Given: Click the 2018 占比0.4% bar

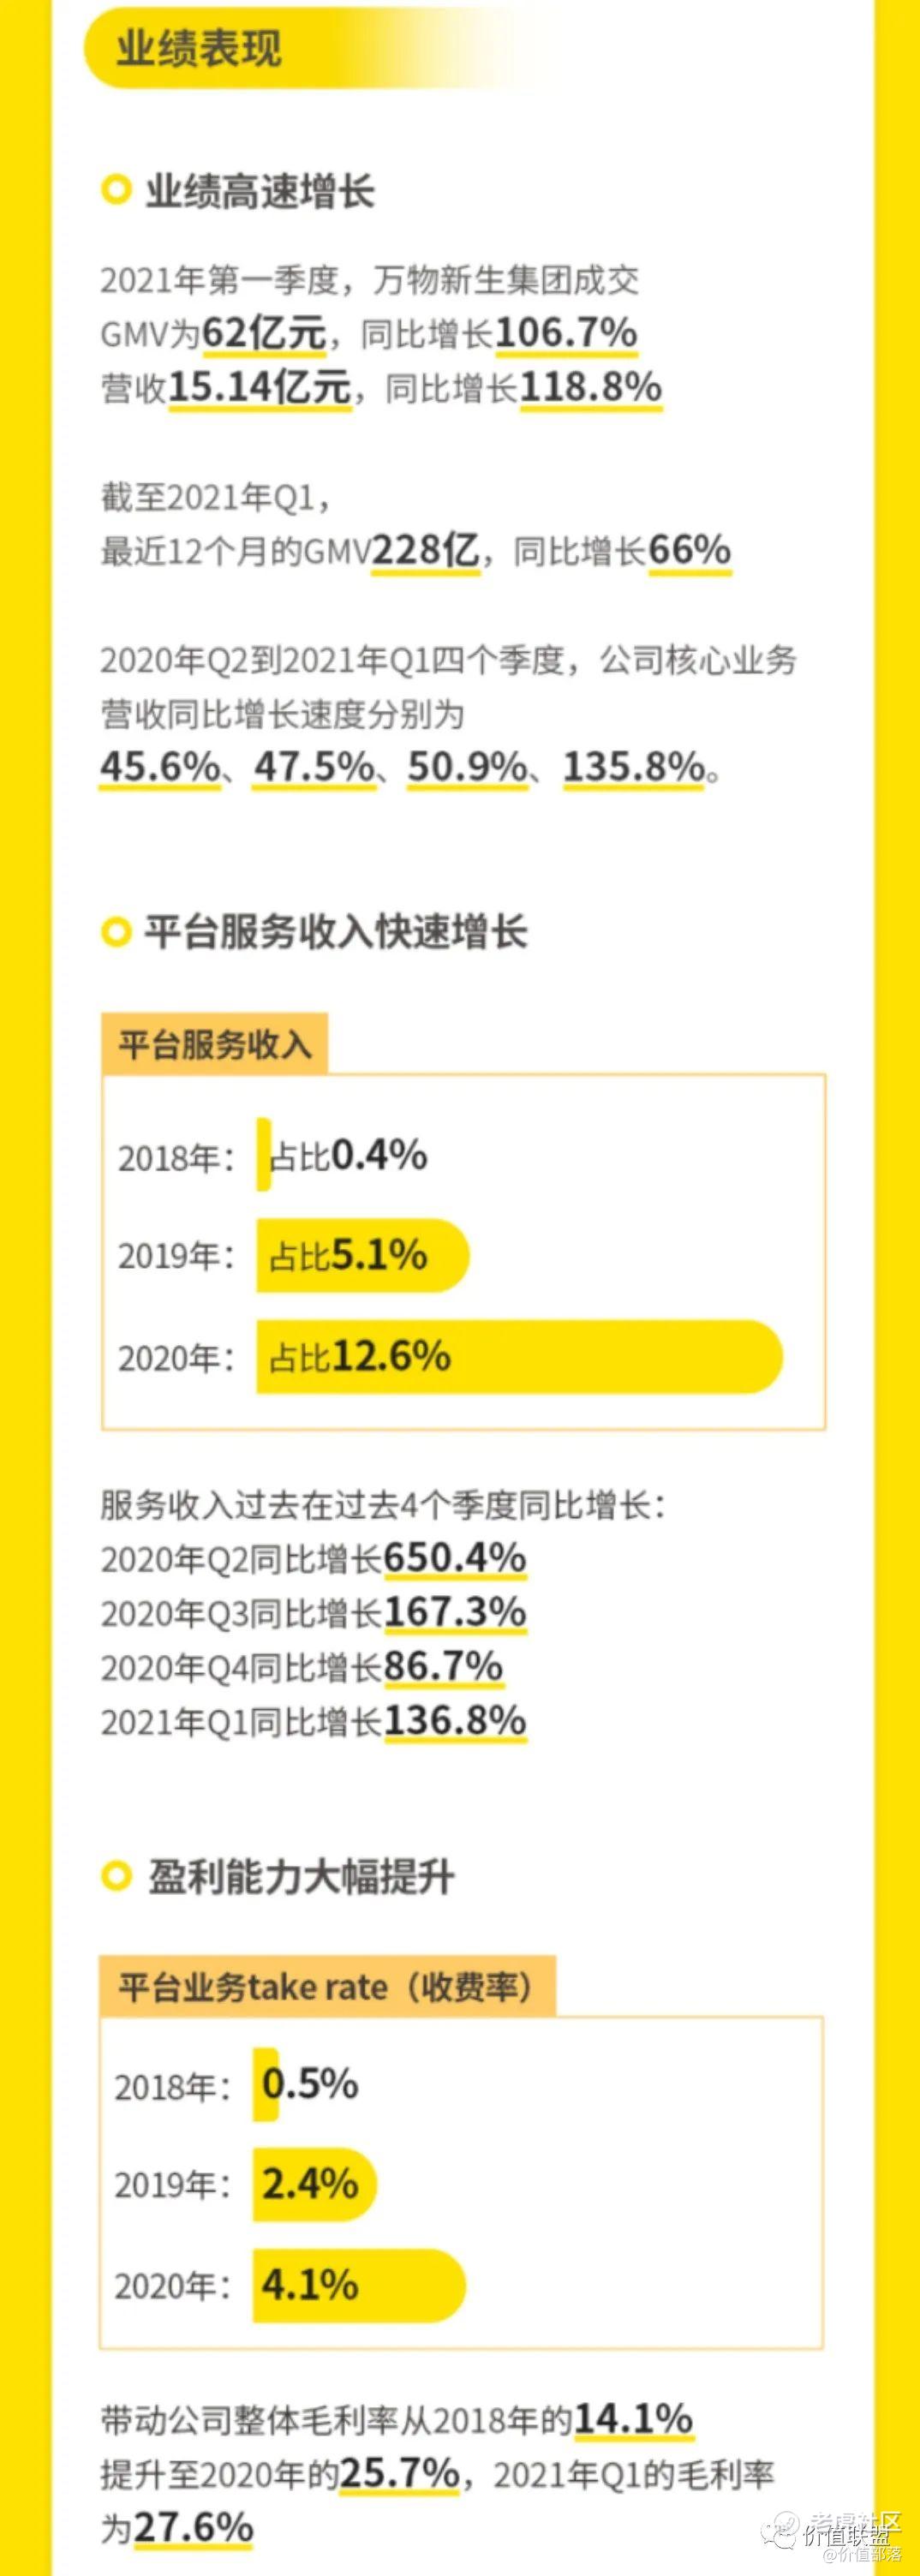Looking at the screenshot, I should (264, 1156).
